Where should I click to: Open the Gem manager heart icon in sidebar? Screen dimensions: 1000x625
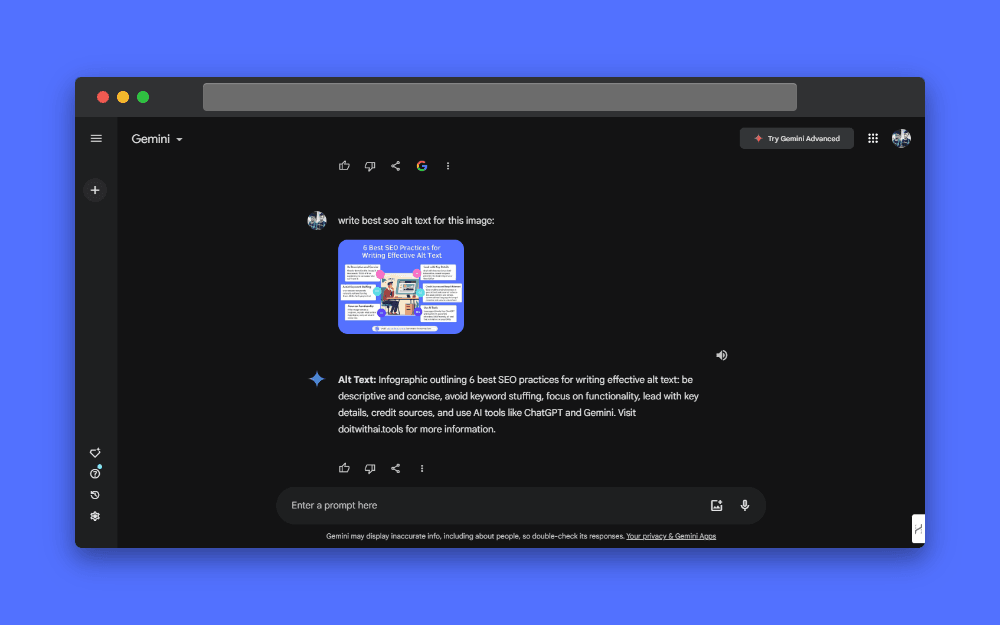(x=95, y=453)
